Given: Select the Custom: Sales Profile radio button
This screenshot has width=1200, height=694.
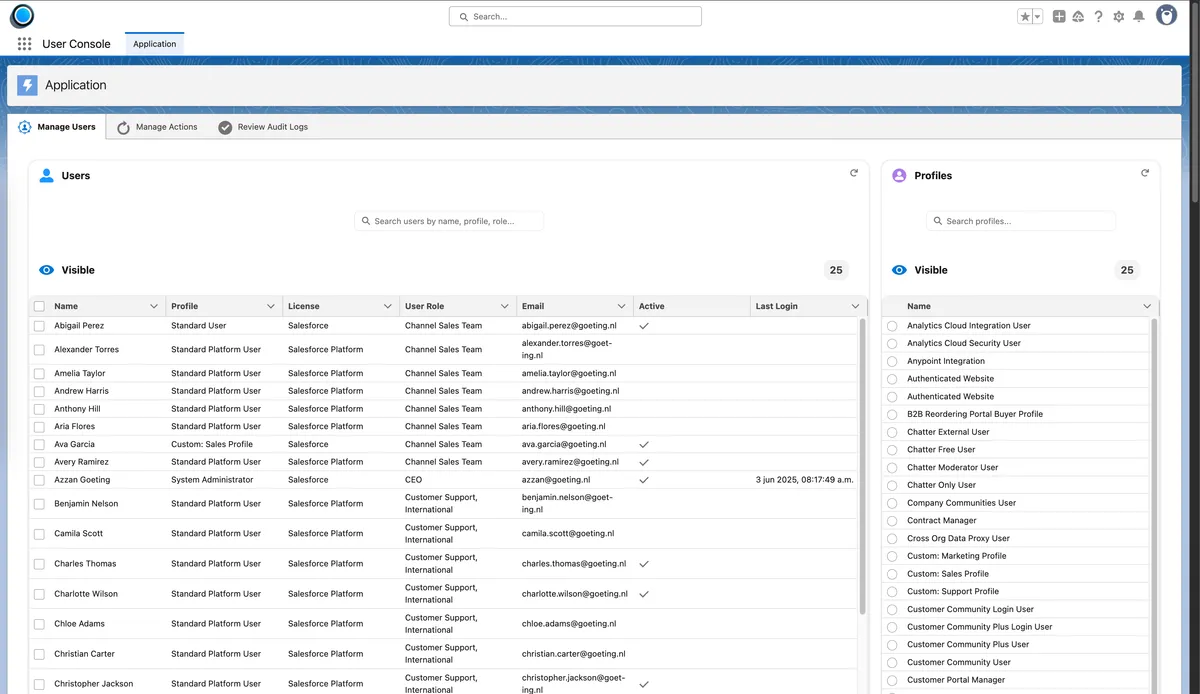Looking at the screenshot, I should (x=892, y=574).
